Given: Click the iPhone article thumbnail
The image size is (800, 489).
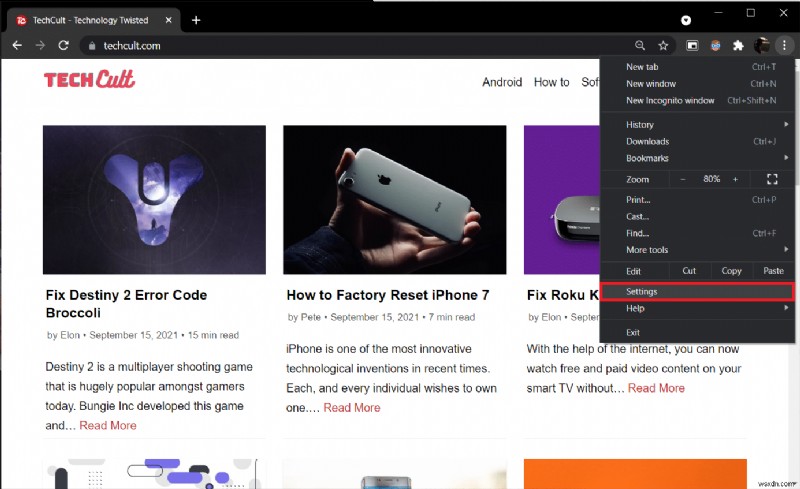Looking at the screenshot, I should [395, 200].
